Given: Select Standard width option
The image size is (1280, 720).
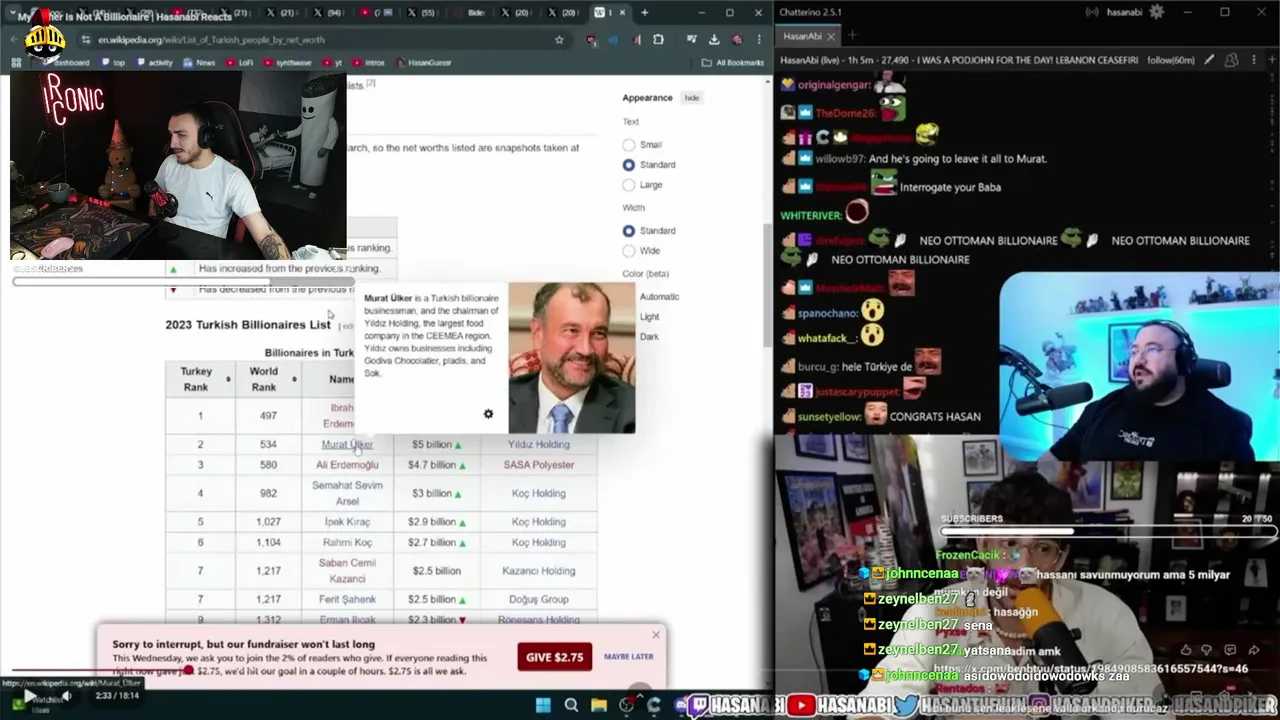Looking at the screenshot, I should click(x=628, y=231).
